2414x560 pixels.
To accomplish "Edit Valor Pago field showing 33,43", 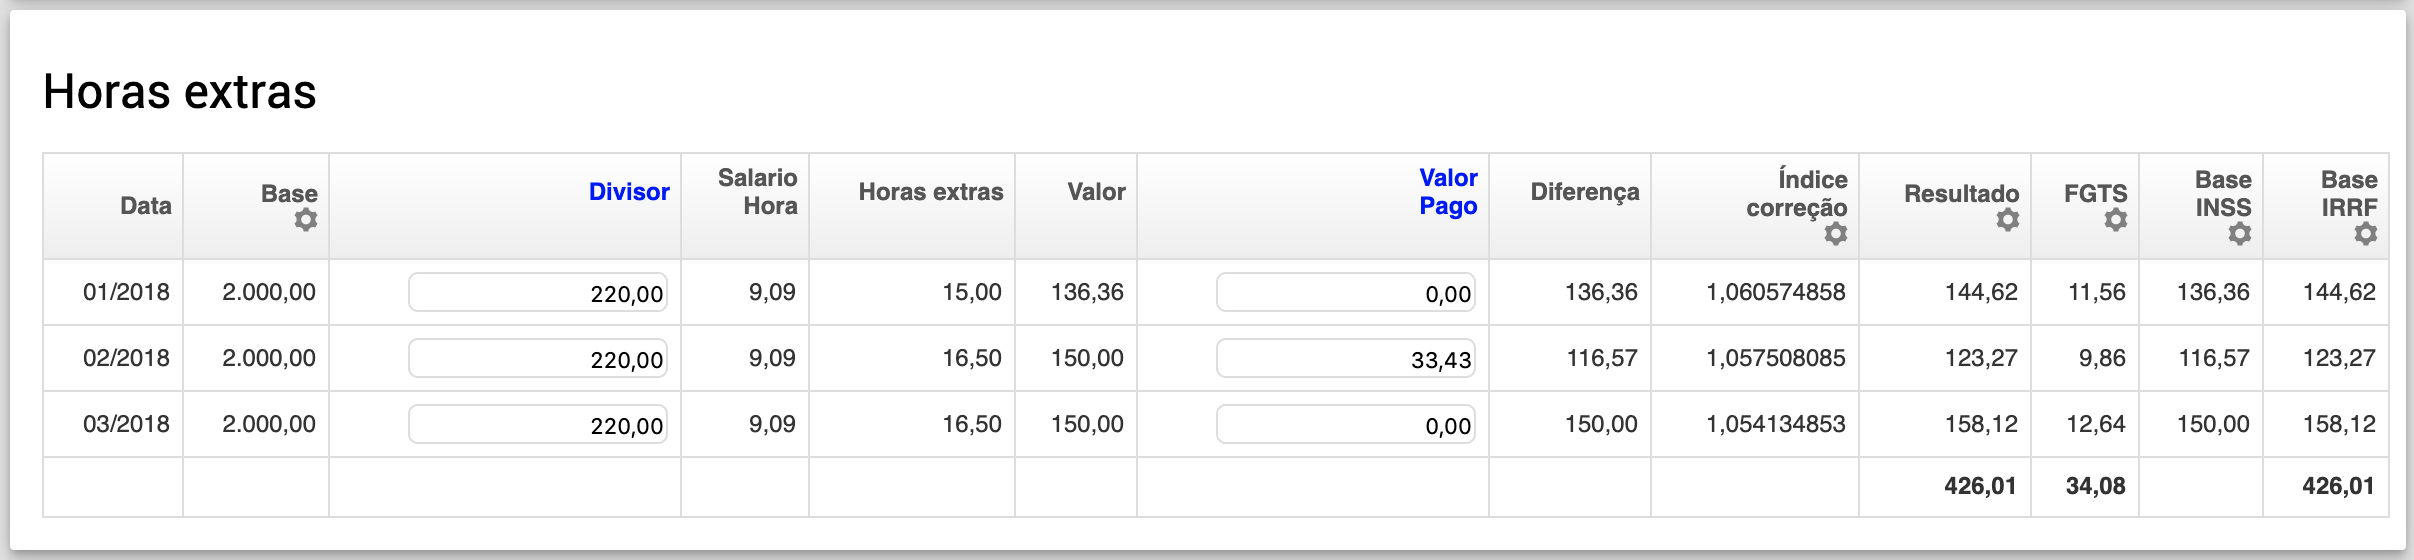I will click(x=1346, y=359).
